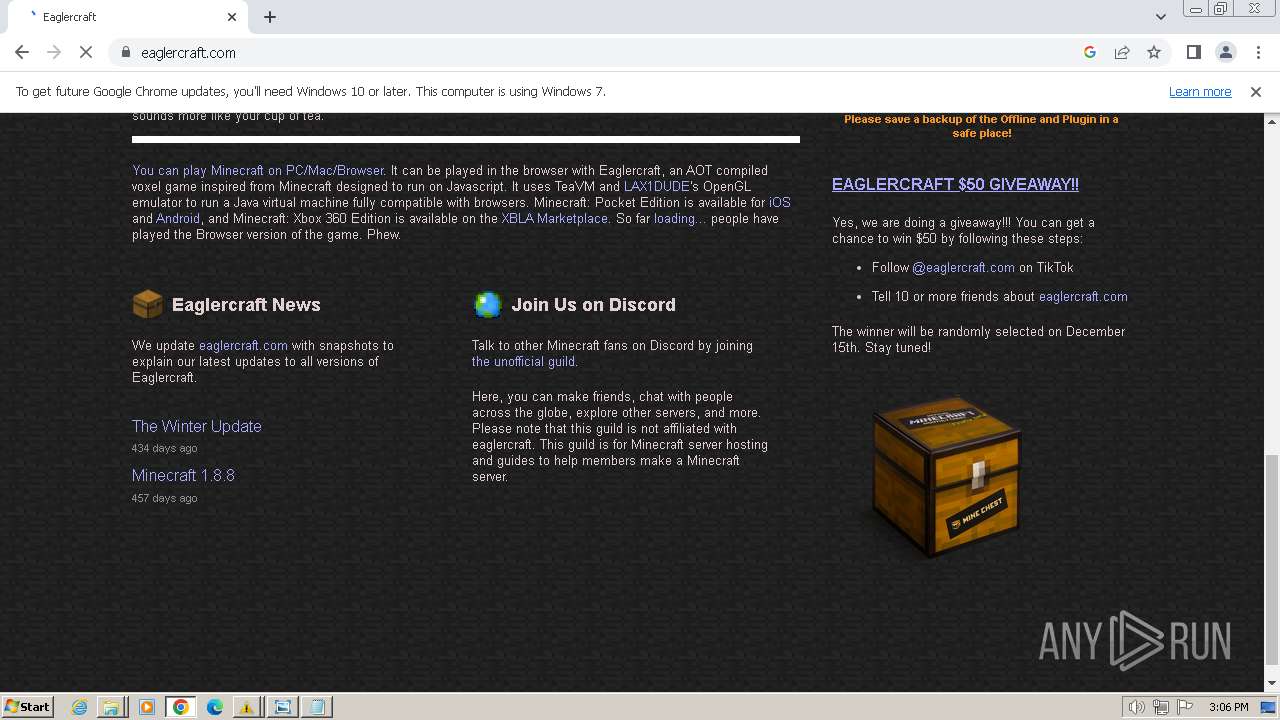Open the Minecraft 1.8.8 news post
1280x720 pixels.
[183, 475]
